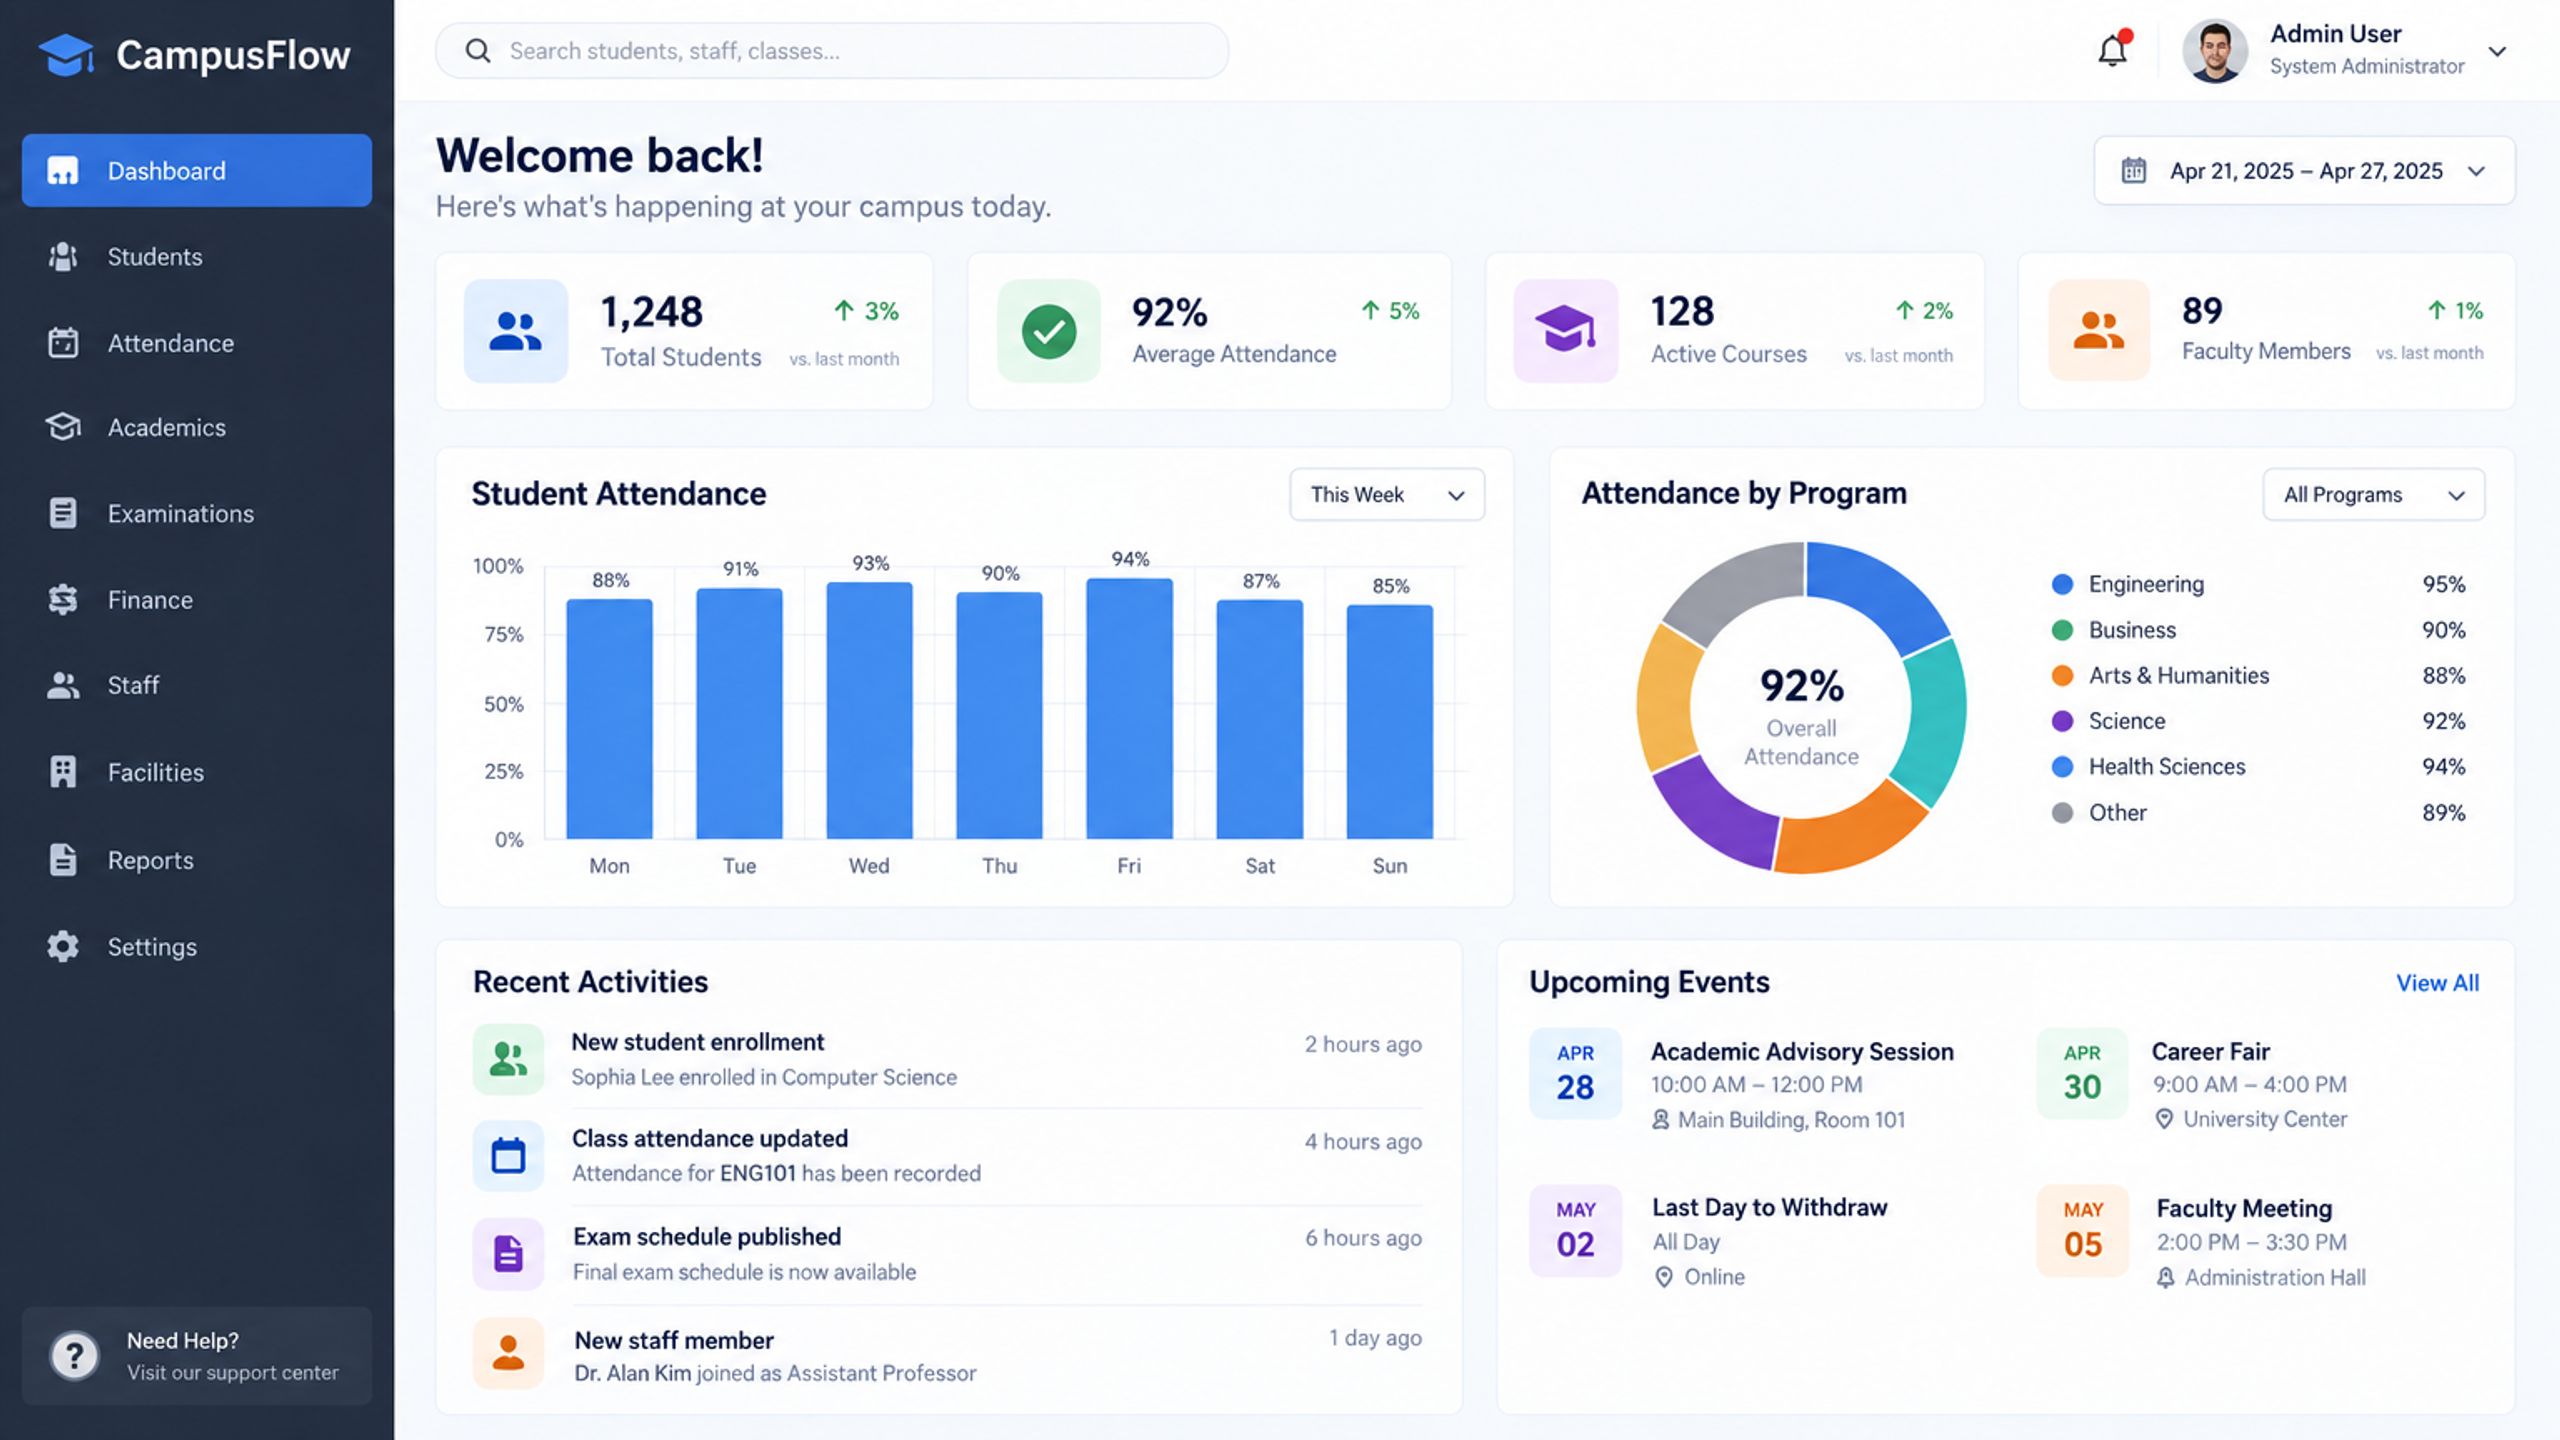Open the This Week dropdown

1387,495
